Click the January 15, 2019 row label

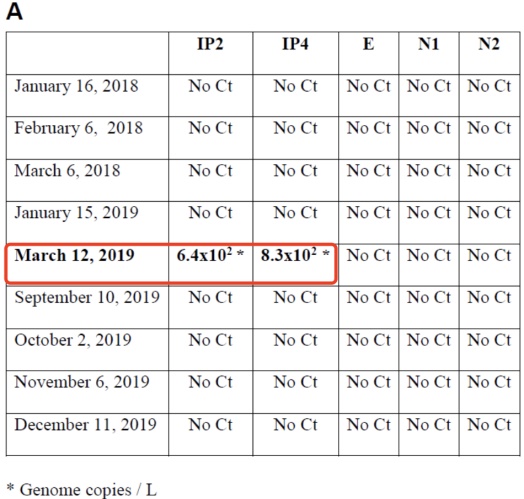click(x=76, y=213)
